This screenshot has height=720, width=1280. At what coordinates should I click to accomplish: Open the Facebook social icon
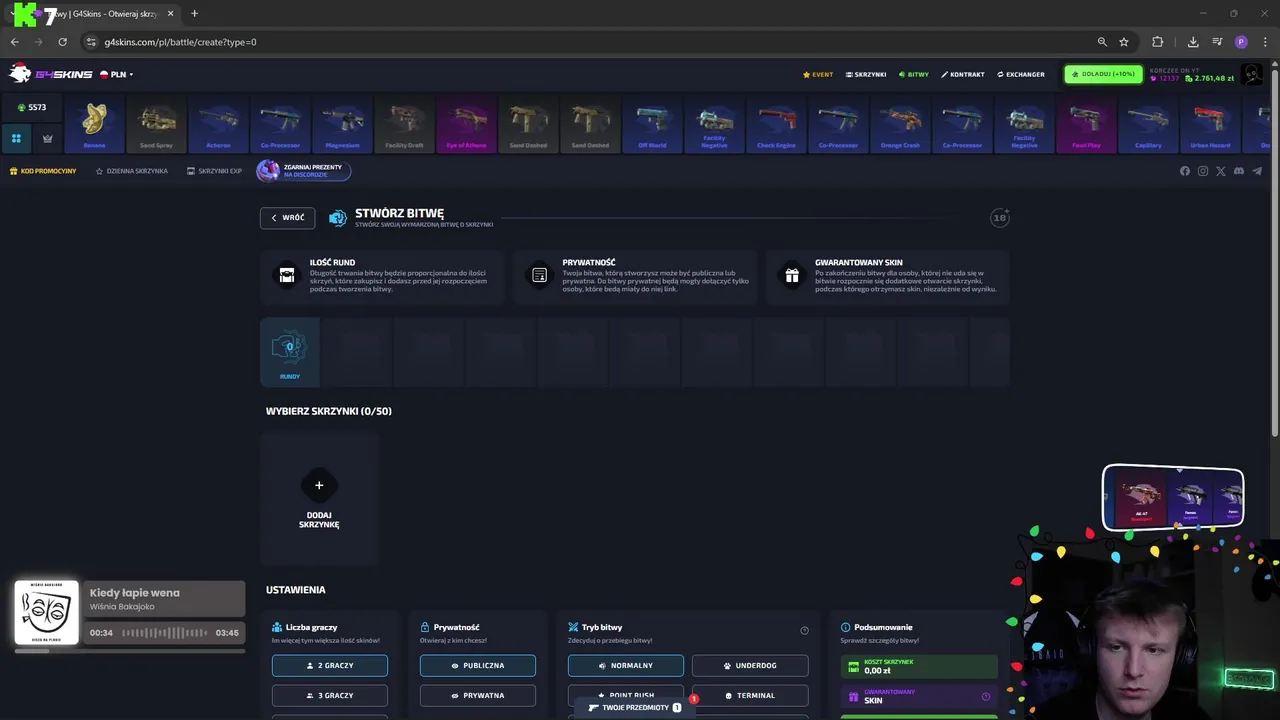1185,171
